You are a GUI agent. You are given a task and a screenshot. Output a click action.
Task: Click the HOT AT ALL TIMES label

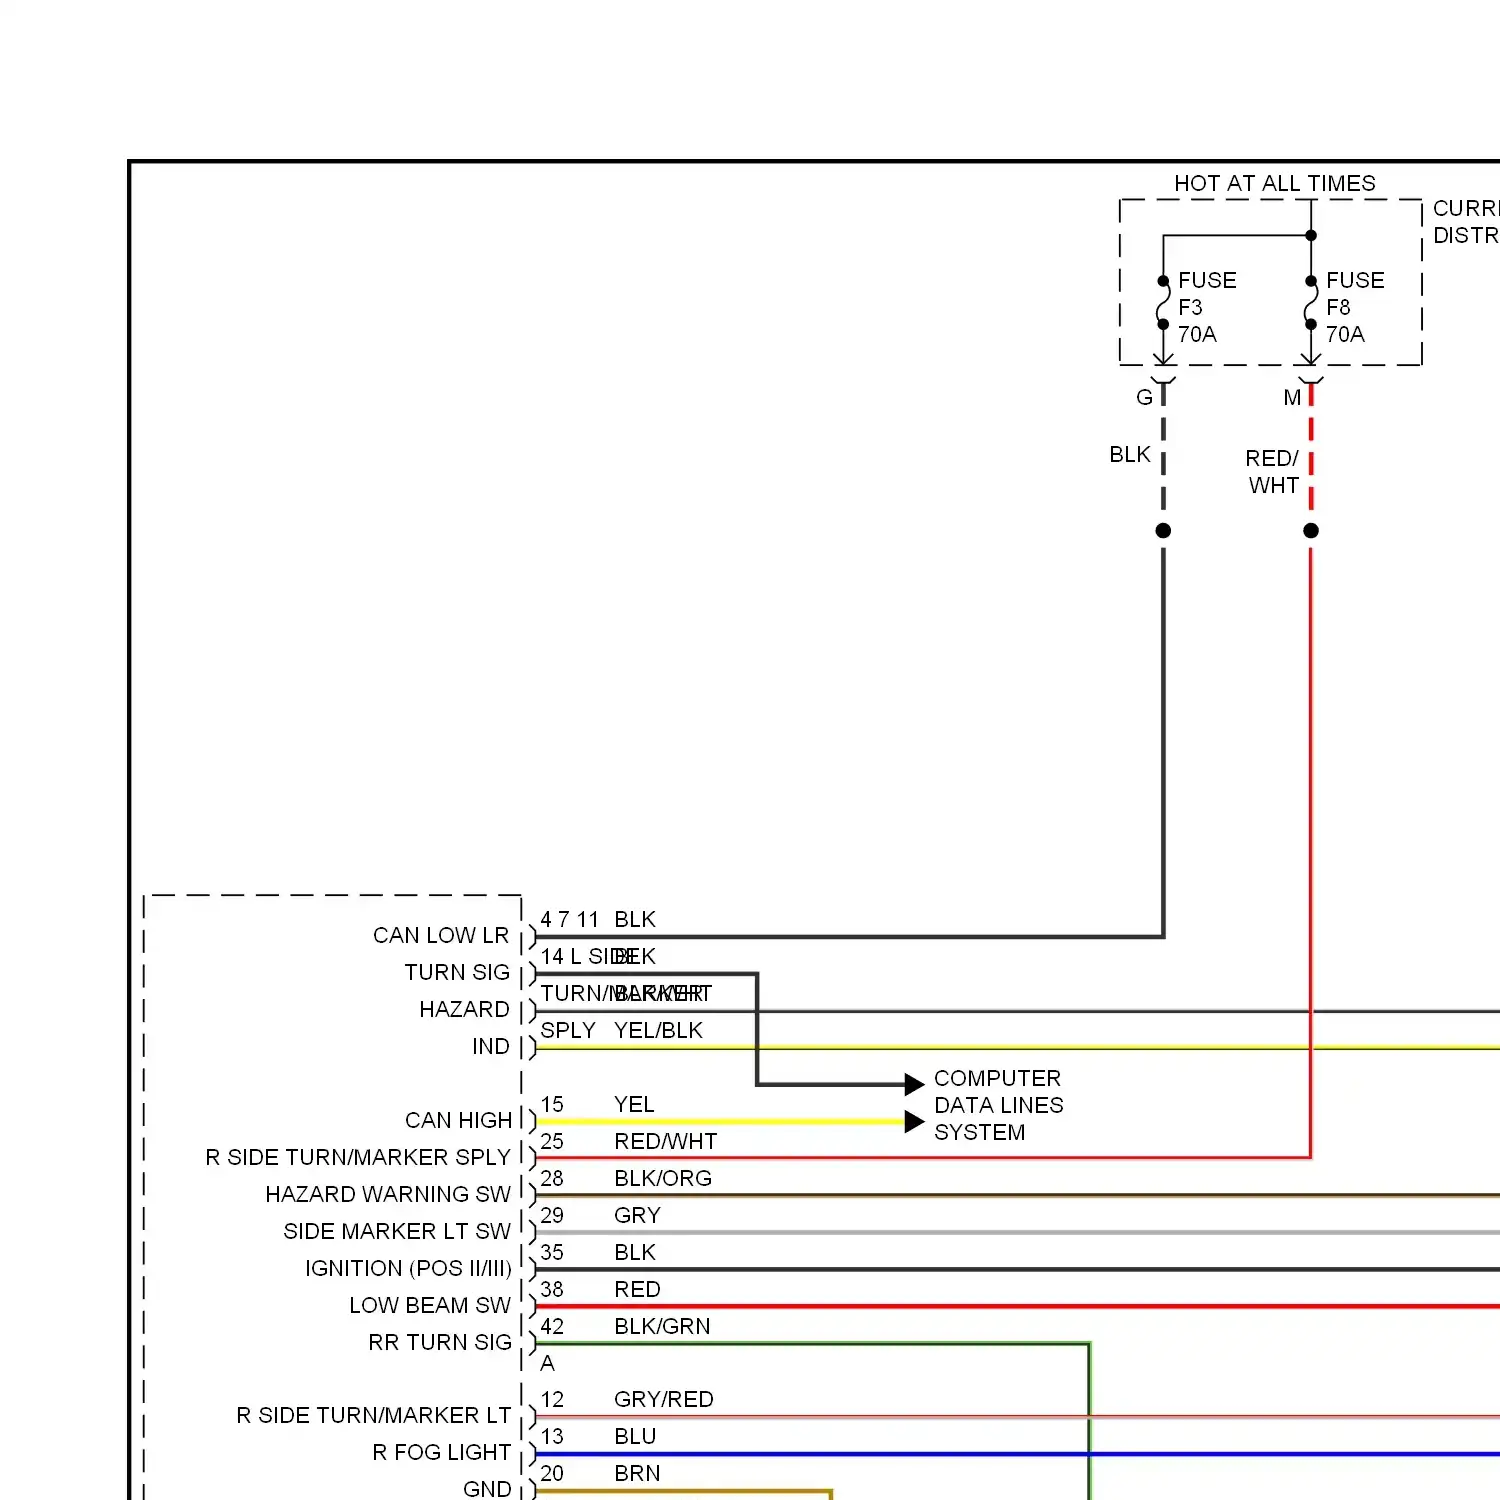tap(1274, 183)
